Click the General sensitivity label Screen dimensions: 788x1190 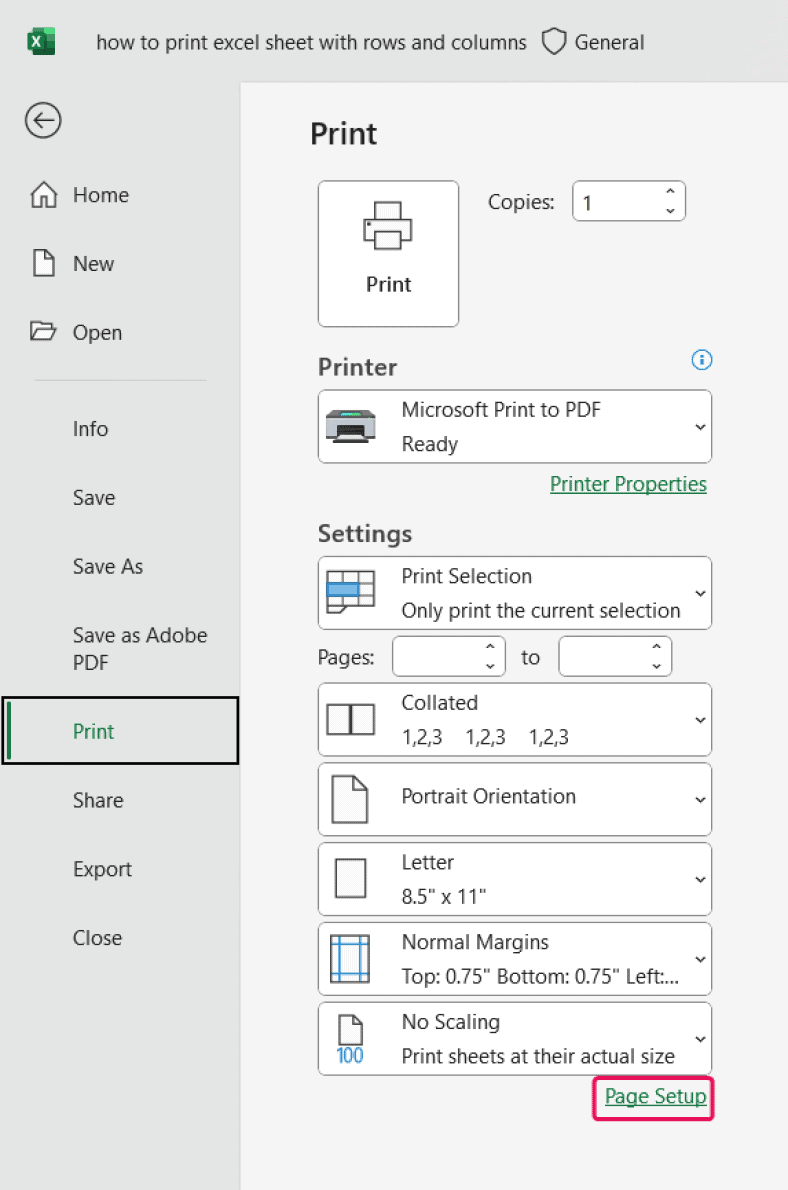[x=608, y=42]
